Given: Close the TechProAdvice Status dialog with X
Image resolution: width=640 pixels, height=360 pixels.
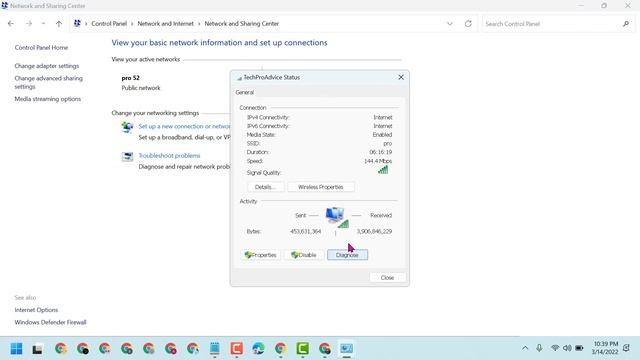Looking at the screenshot, I should coord(401,77).
